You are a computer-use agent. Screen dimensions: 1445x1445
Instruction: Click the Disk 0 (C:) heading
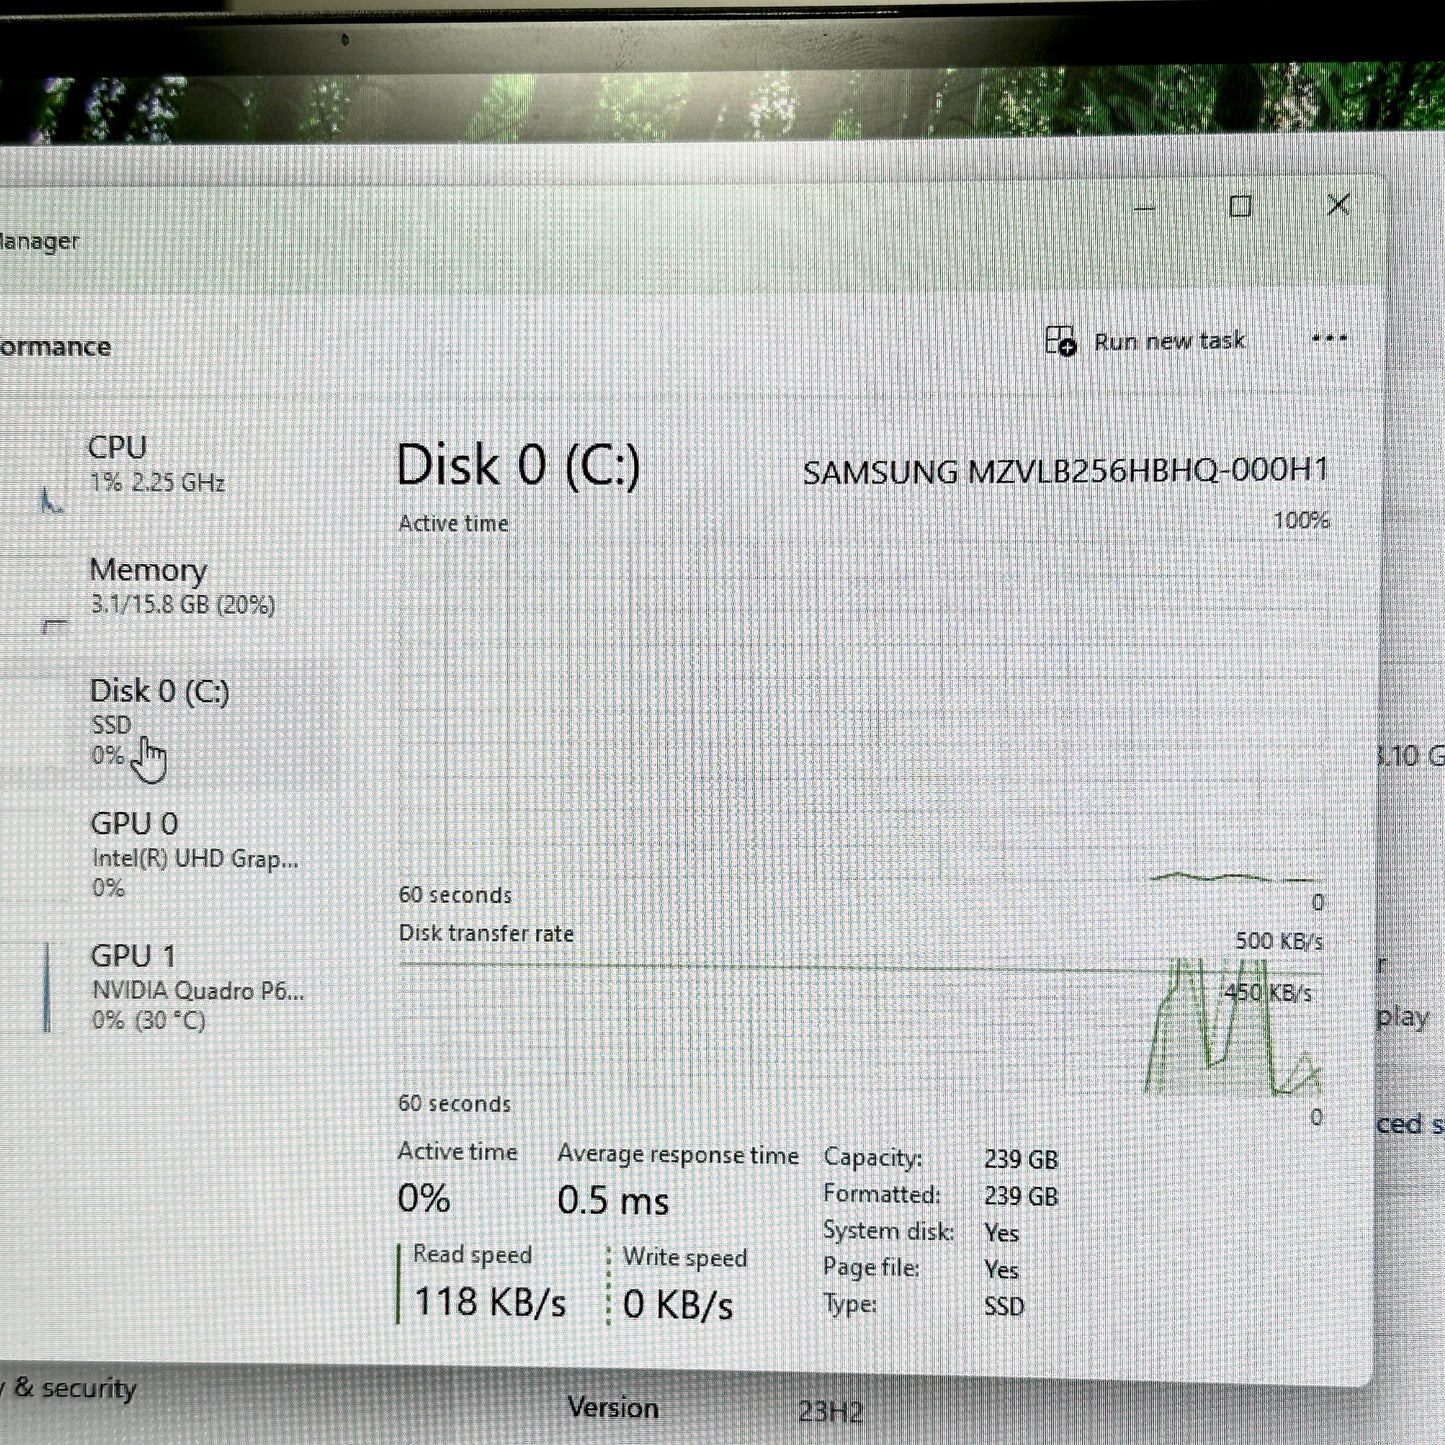pos(518,466)
